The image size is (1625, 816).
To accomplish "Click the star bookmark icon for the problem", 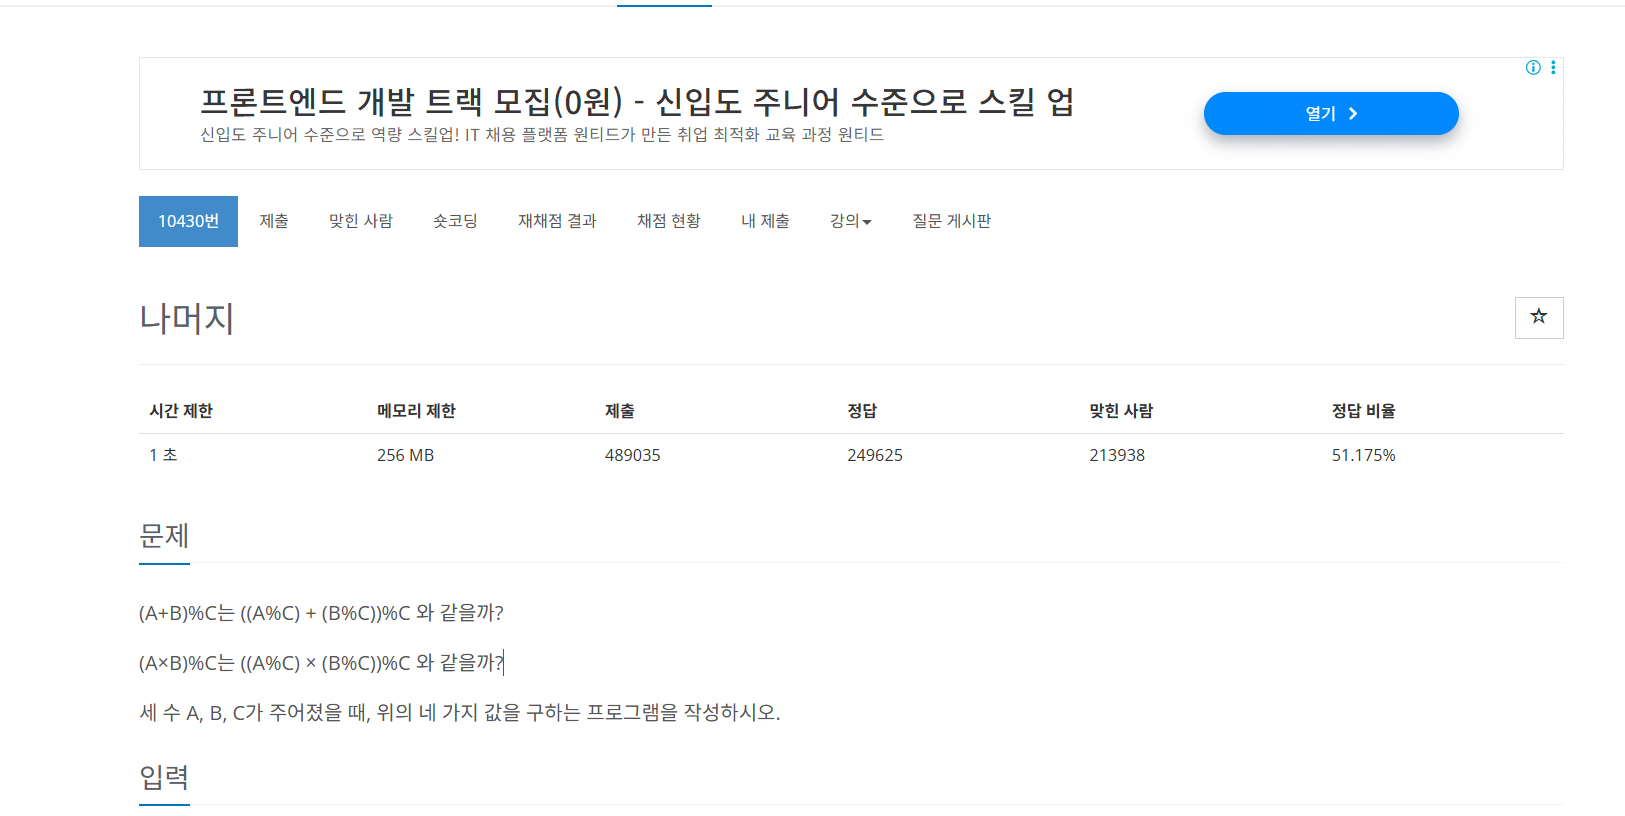I will (x=1539, y=318).
